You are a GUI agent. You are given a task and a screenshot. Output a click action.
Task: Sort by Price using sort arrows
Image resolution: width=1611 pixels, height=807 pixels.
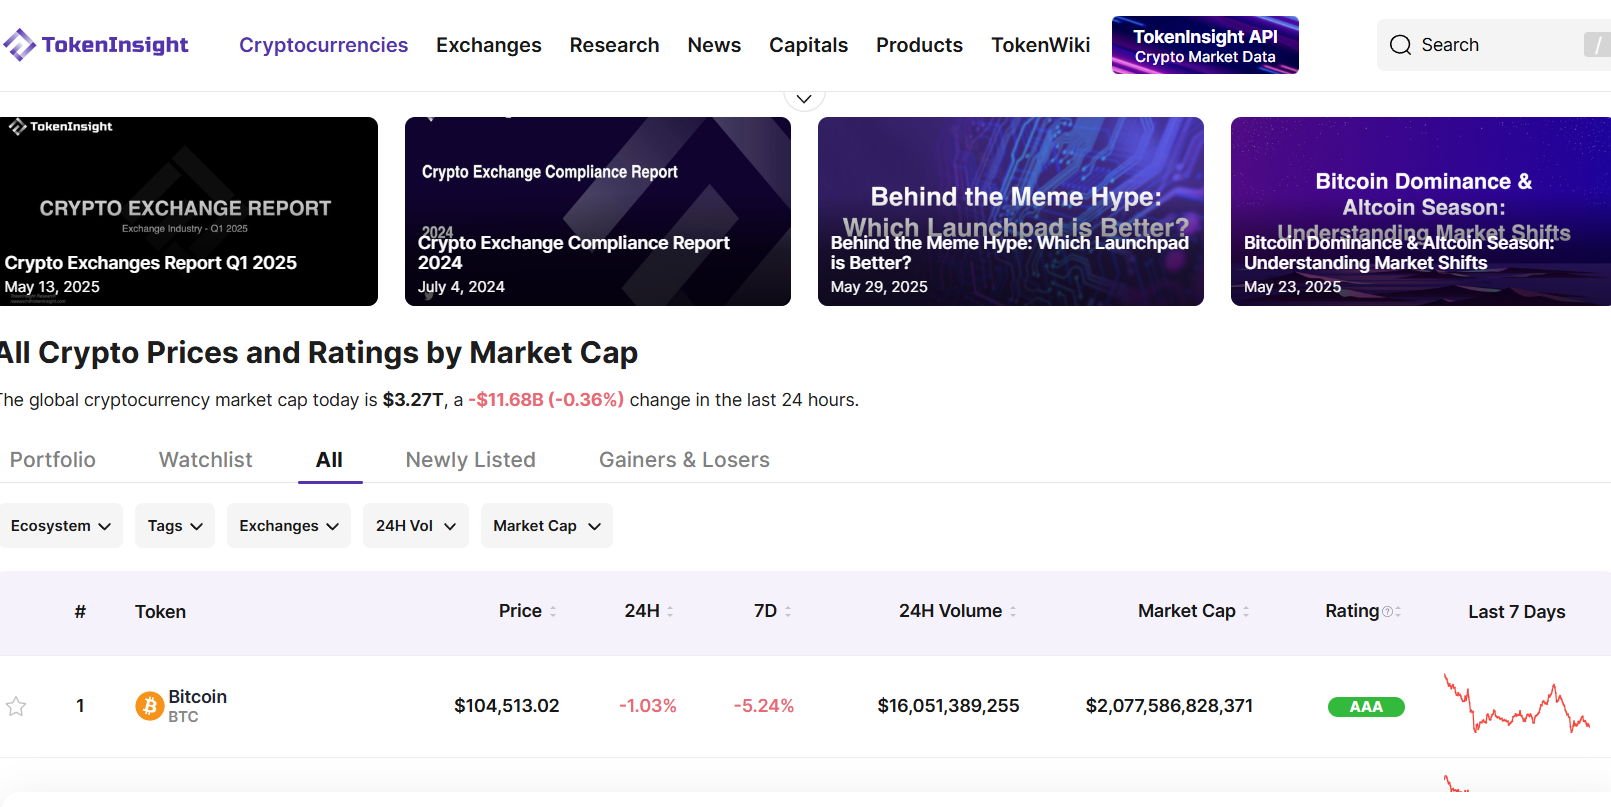pos(553,611)
